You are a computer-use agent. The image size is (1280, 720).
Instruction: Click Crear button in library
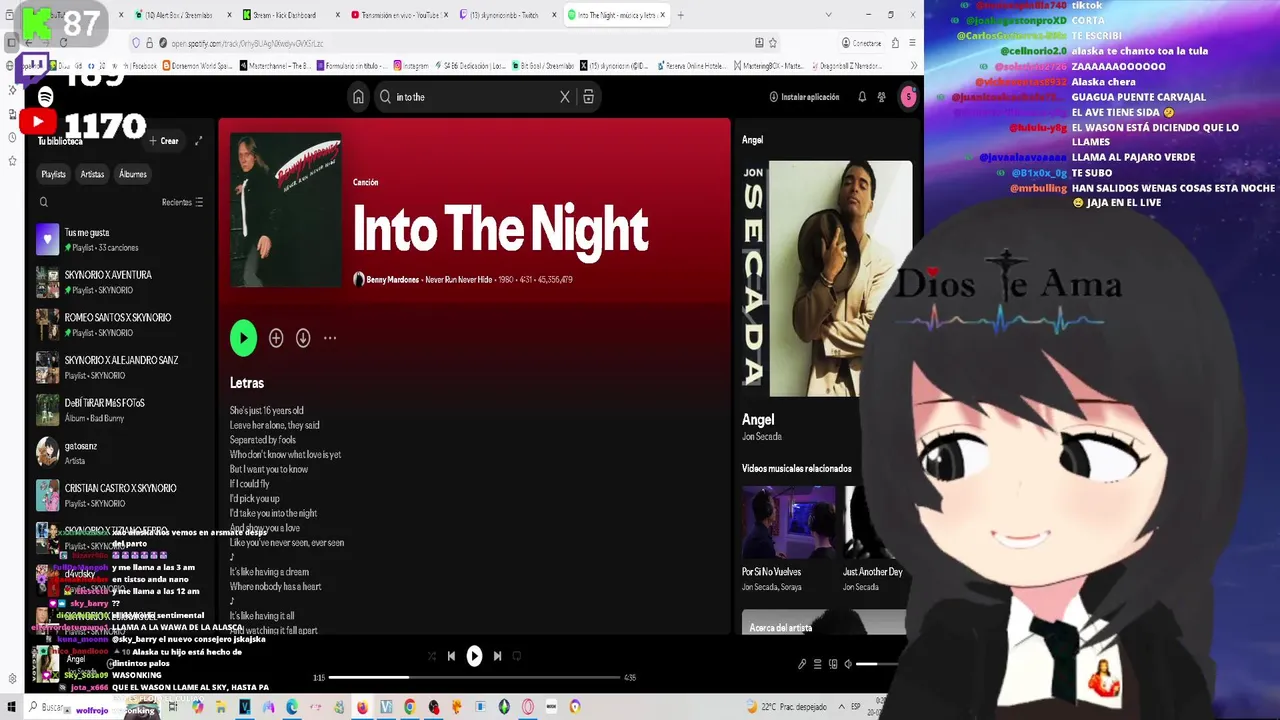[x=164, y=141]
